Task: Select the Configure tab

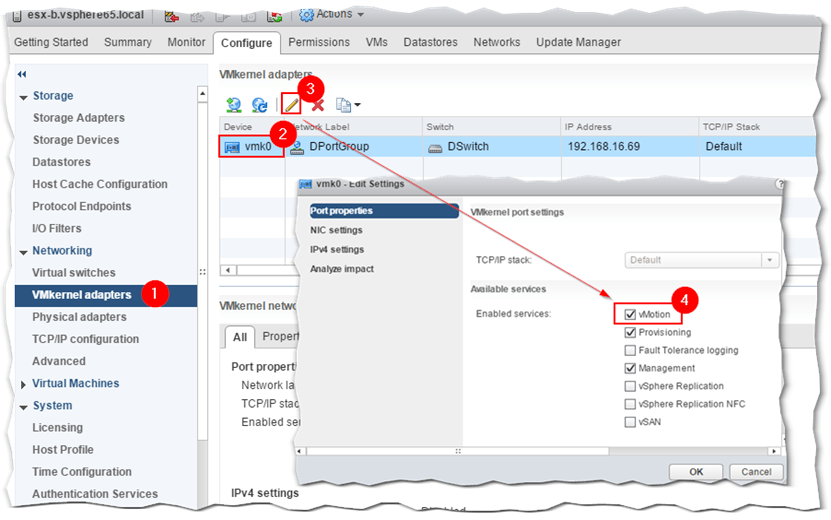Action: click(246, 43)
